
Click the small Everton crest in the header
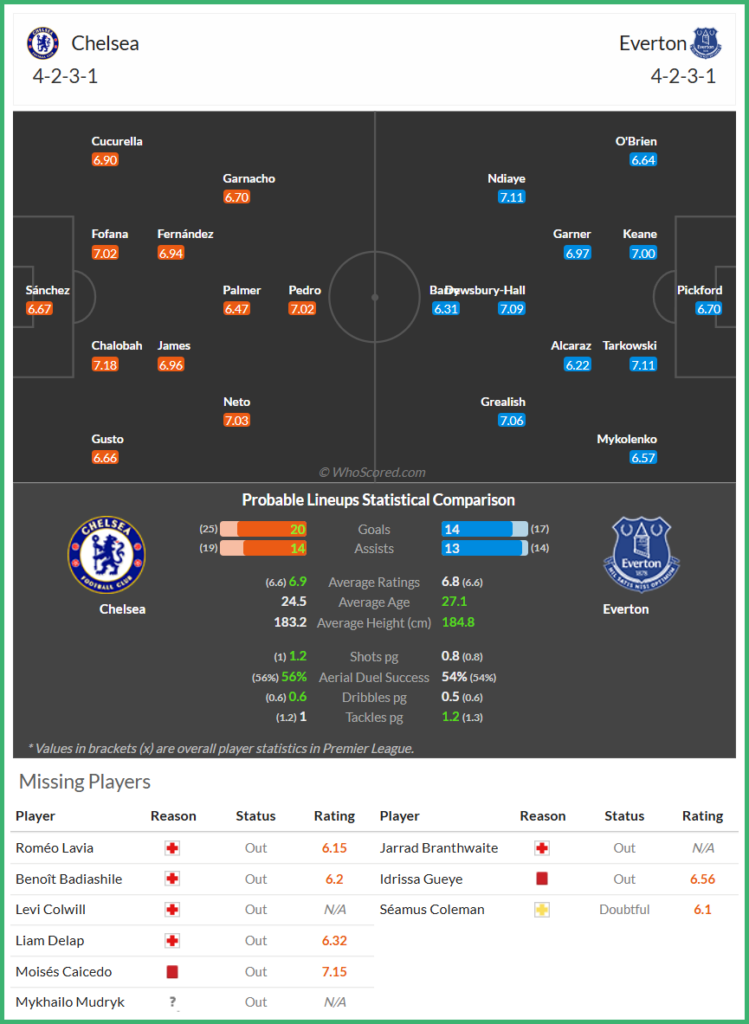coord(706,42)
